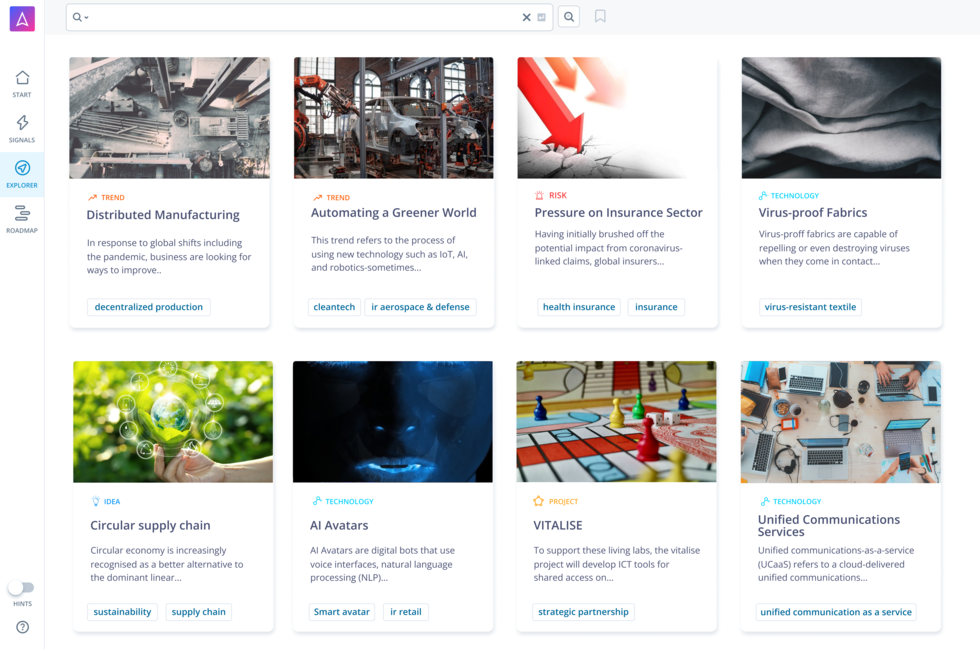Open the Virus-proof Fabrics thumbnail image
The height and width of the screenshot is (651, 980).
coord(841,118)
